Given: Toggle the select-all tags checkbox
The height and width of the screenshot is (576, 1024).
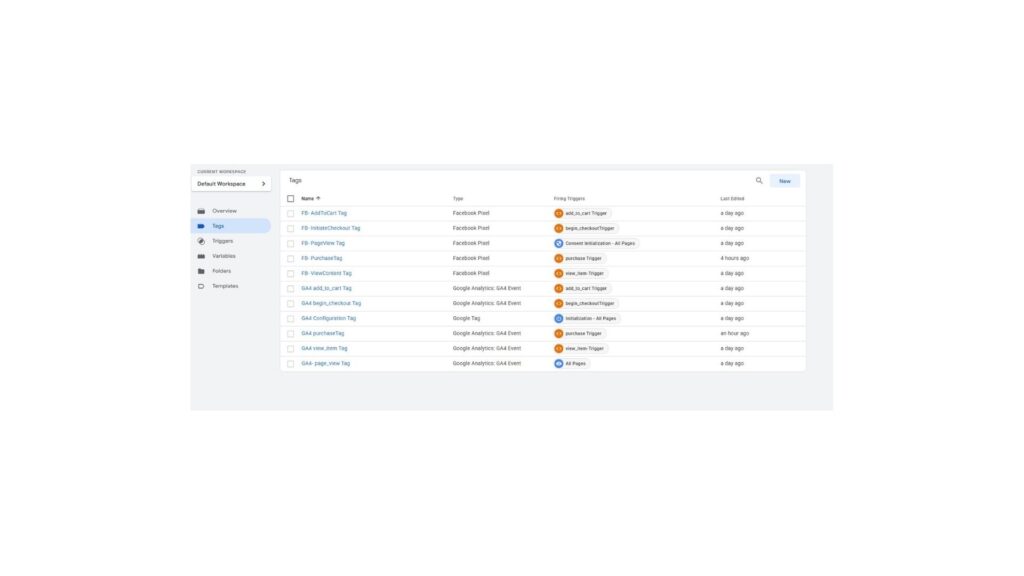Looking at the screenshot, I should (x=291, y=199).
